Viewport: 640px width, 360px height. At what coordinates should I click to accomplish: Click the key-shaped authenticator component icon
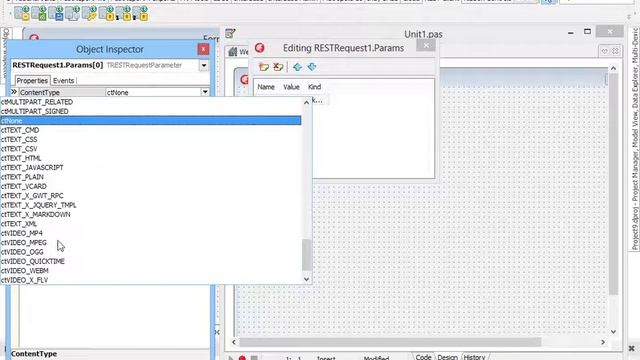tap(89, 13)
